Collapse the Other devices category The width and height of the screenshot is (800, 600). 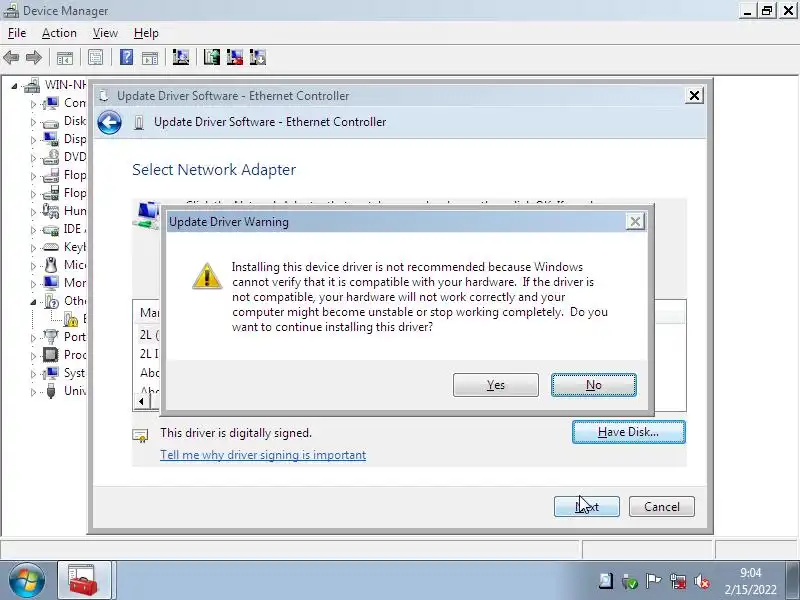[33, 303]
